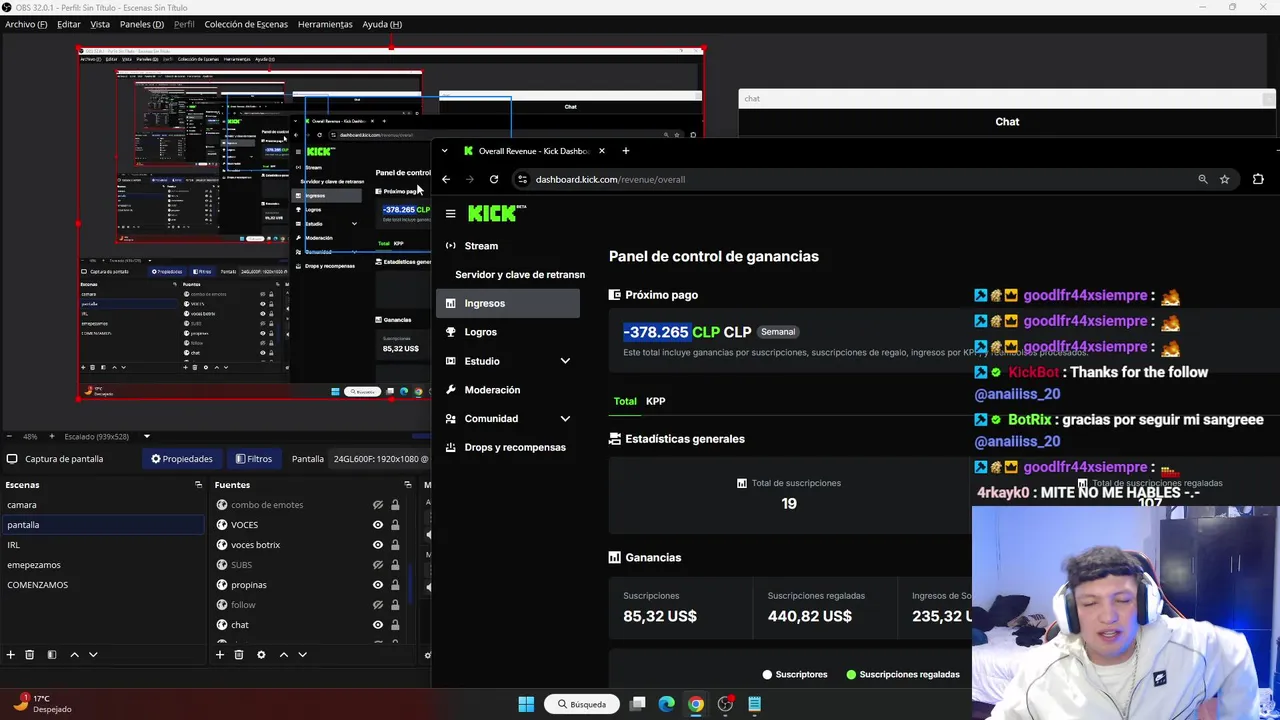Viewport: 1280px width, 720px height.
Task: Open the Paneles menu
Action: [142, 24]
